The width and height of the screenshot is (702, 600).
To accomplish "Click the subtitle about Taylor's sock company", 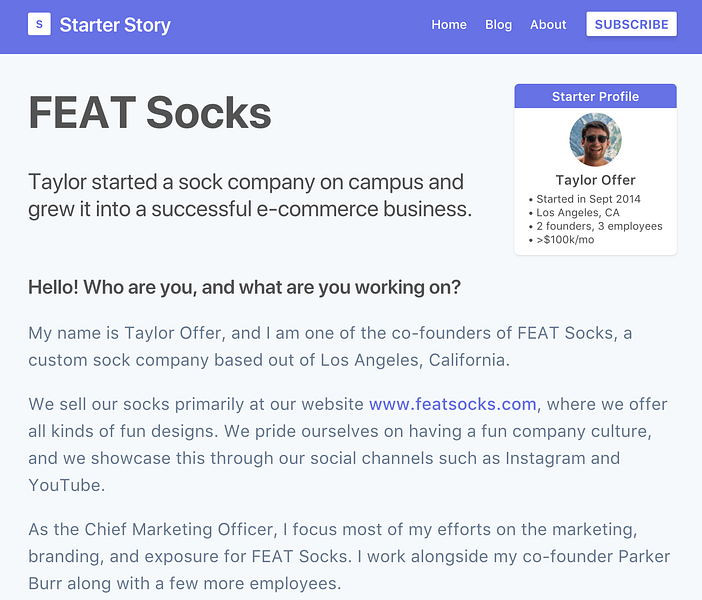I will (x=250, y=195).
